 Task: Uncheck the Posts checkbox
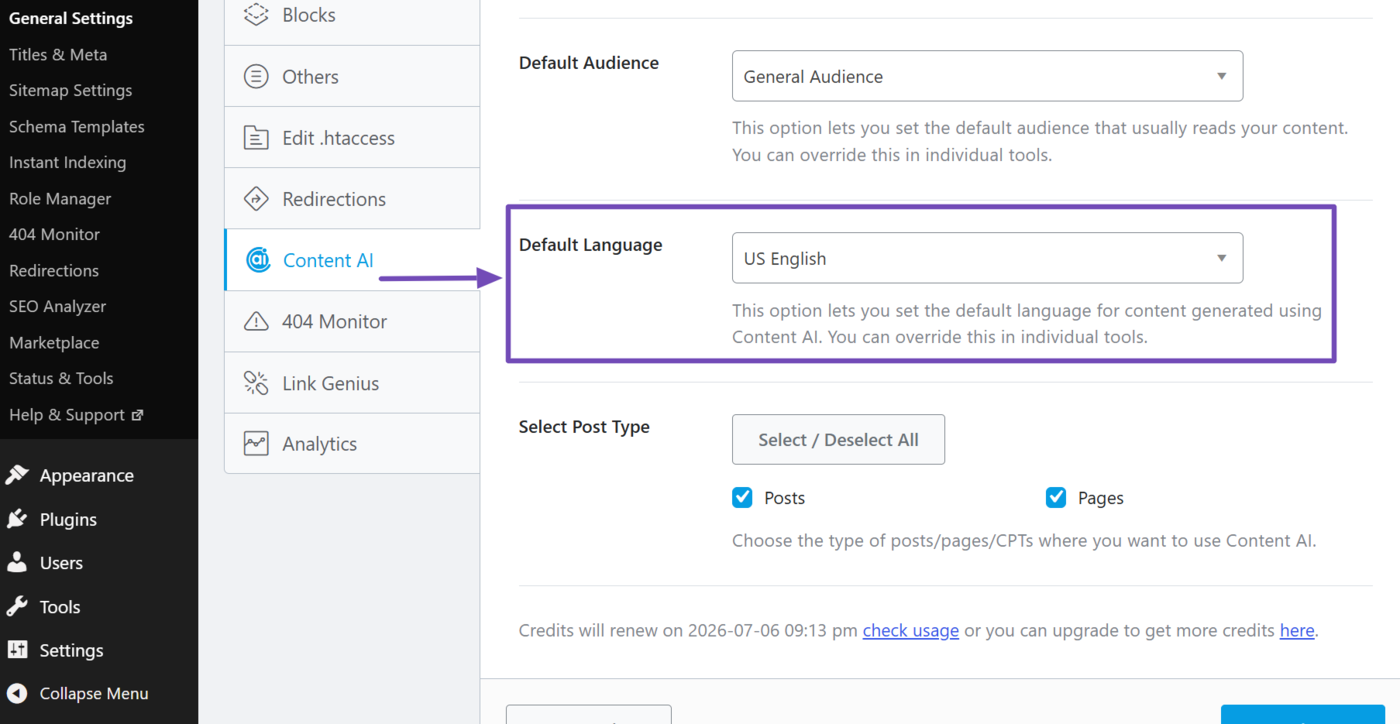click(742, 497)
